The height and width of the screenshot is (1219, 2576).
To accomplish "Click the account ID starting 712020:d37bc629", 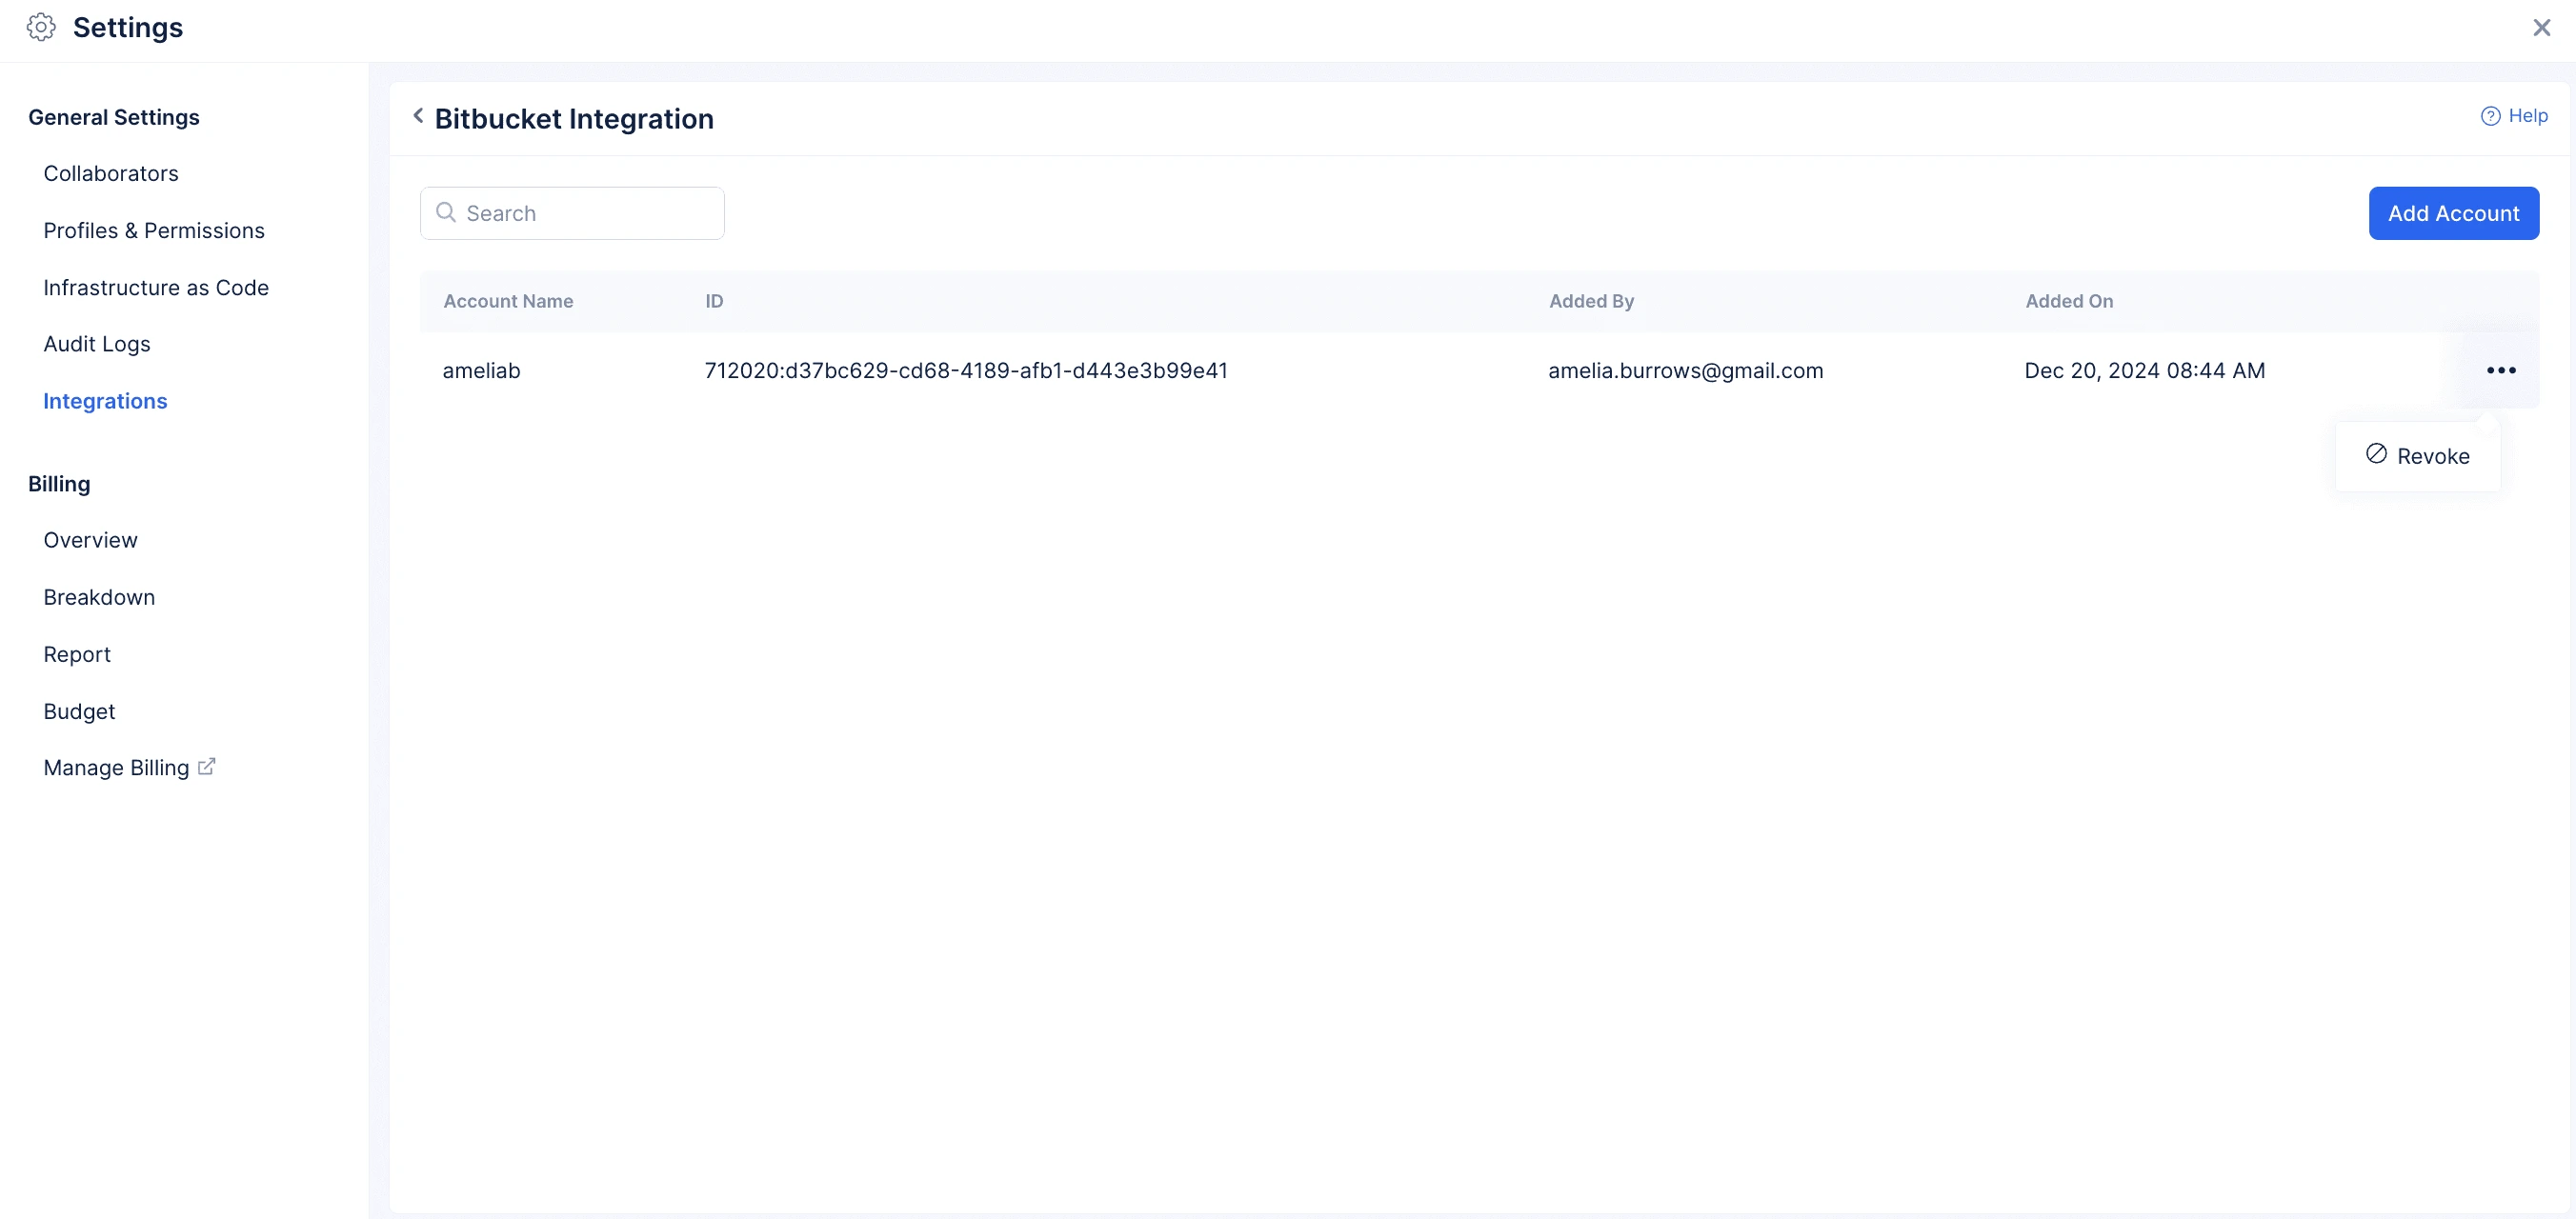I will 966,371.
